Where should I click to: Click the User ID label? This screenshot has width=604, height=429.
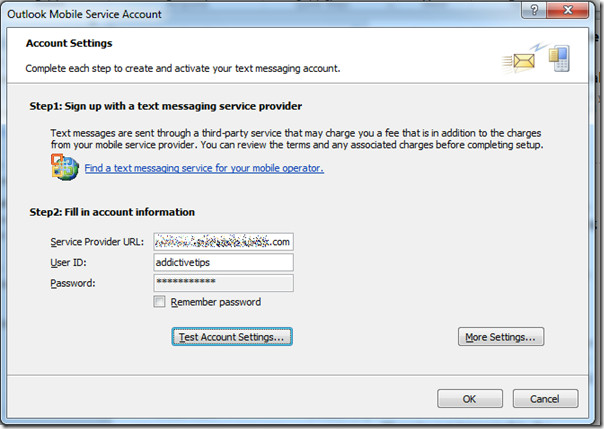point(69,263)
